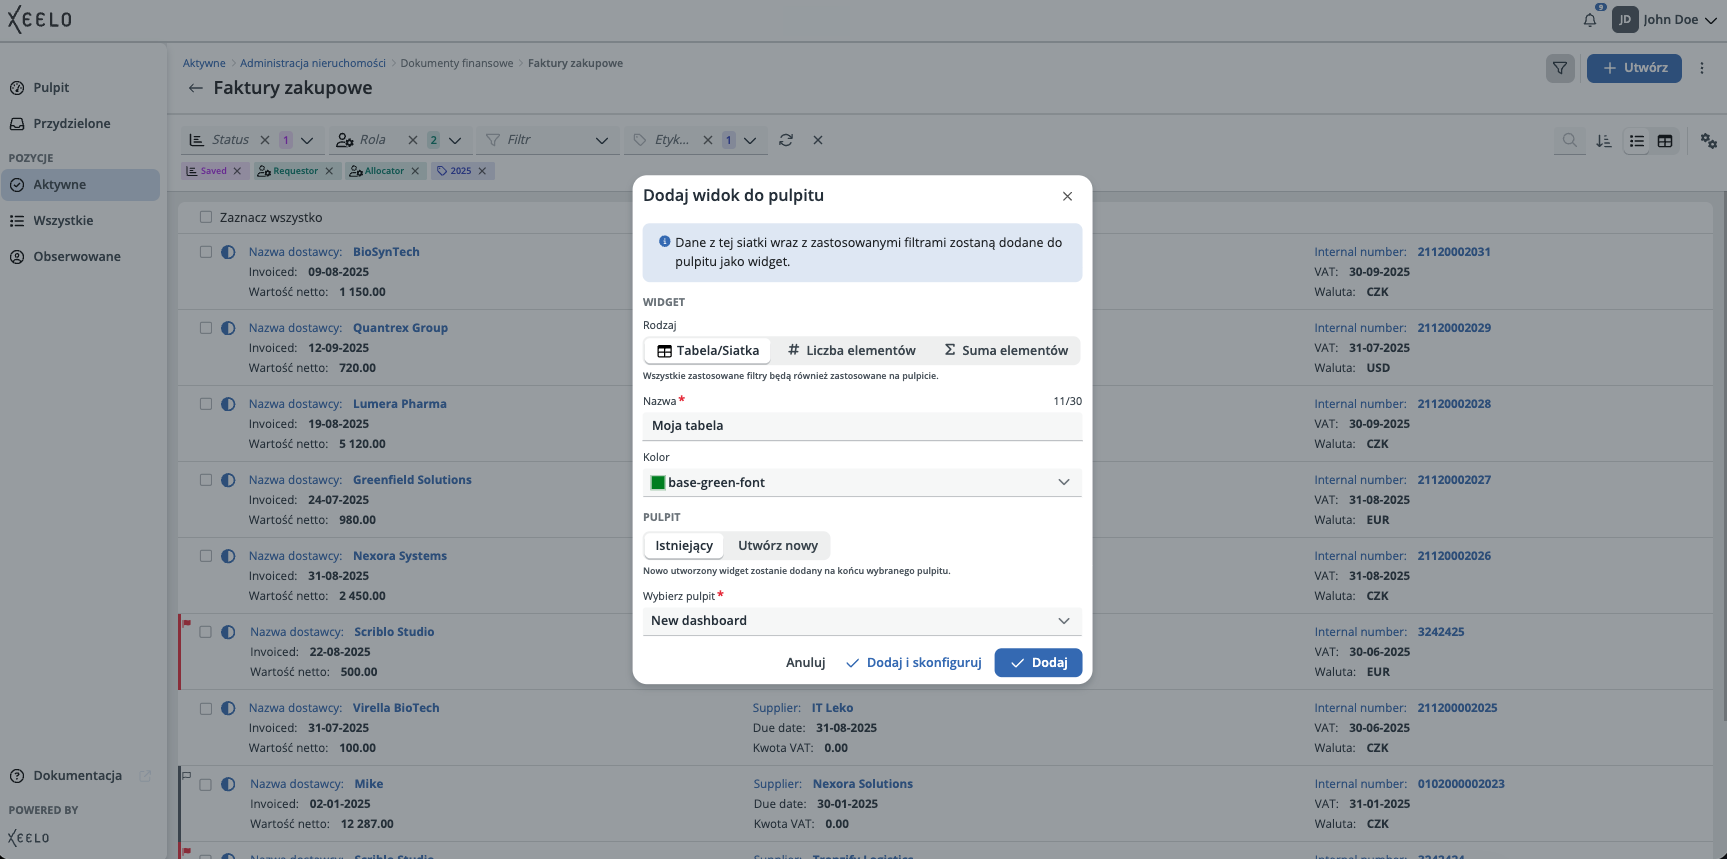The height and width of the screenshot is (859, 1727).
Task: Click the Dodaj confirm button
Action: (1038, 663)
